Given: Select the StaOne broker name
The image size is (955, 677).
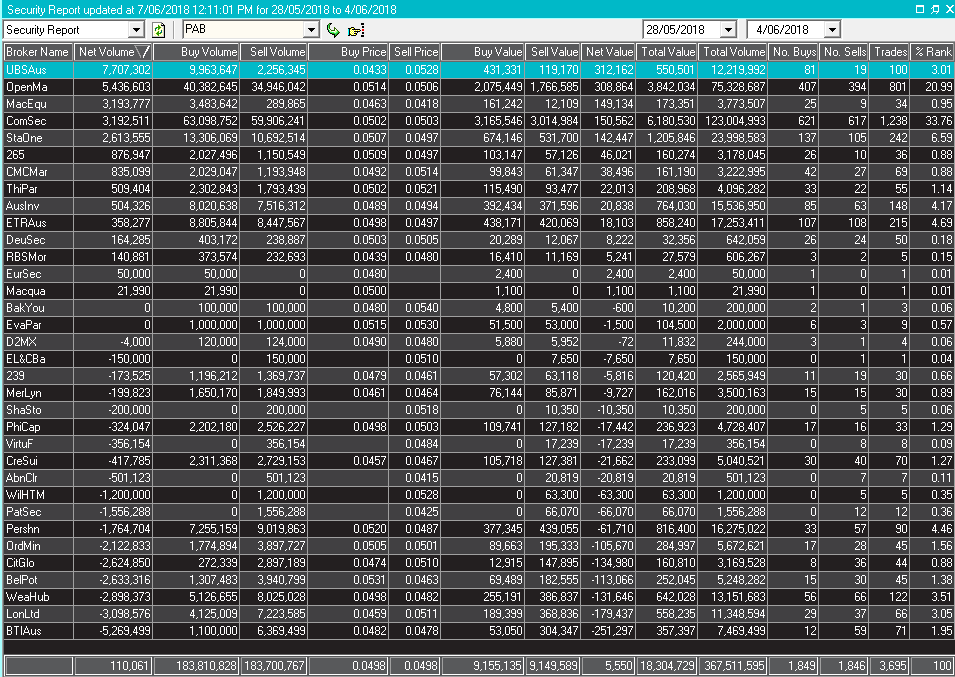Looking at the screenshot, I should 24,138.
